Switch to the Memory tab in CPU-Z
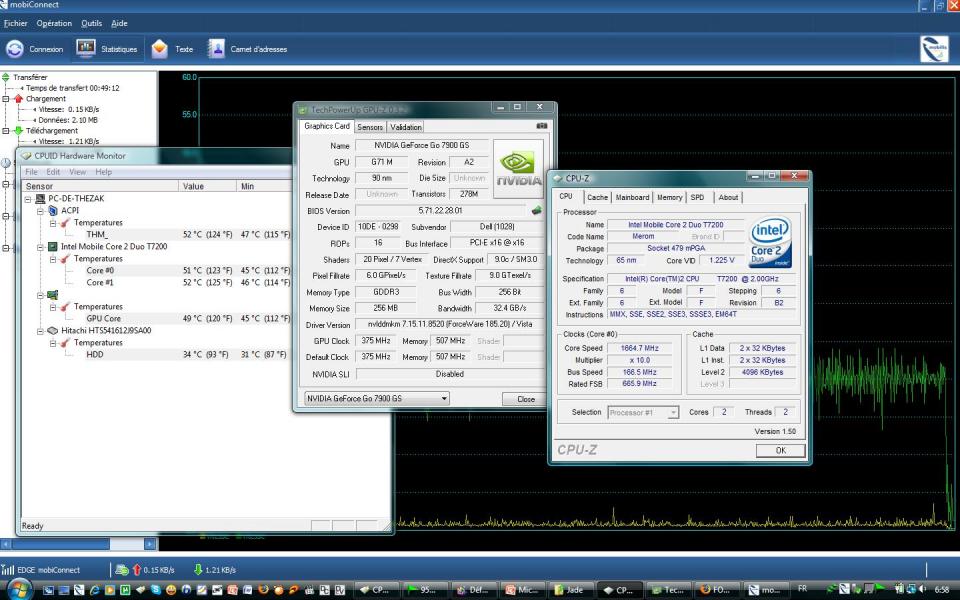The image size is (960, 600). pyautogui.click(x=670, y=197)
